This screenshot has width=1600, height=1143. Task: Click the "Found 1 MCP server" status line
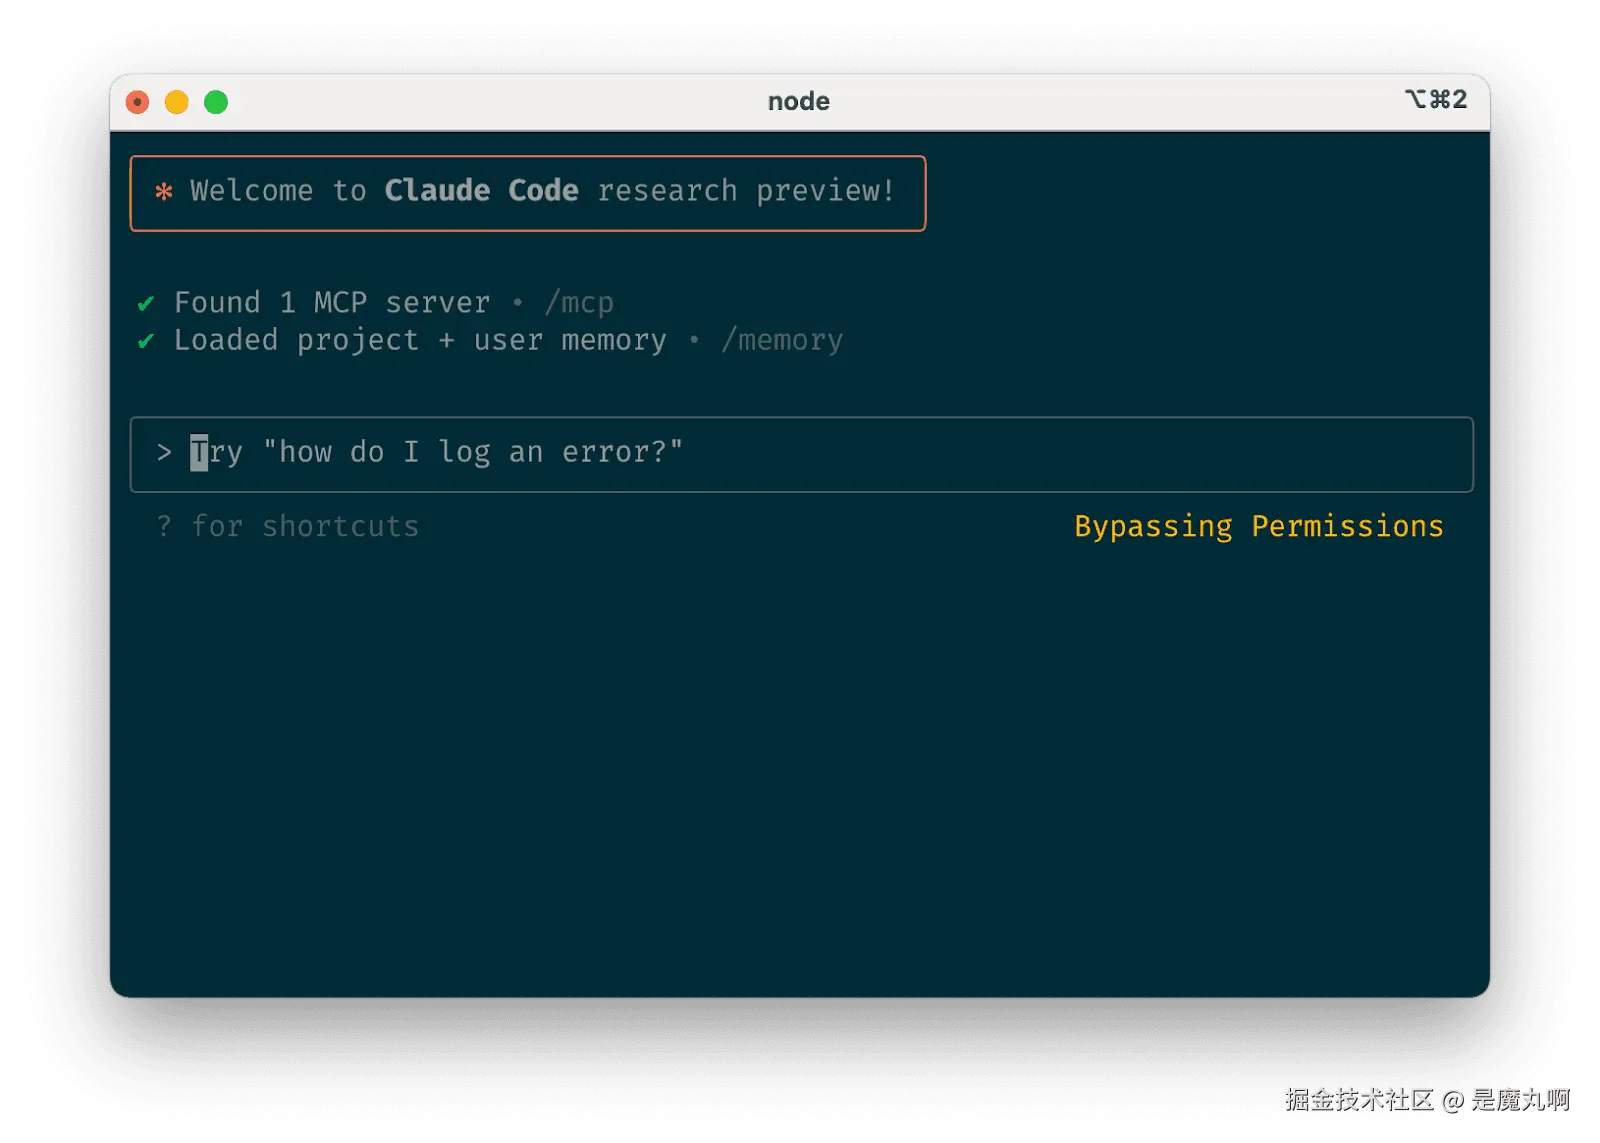pos(332,303)
